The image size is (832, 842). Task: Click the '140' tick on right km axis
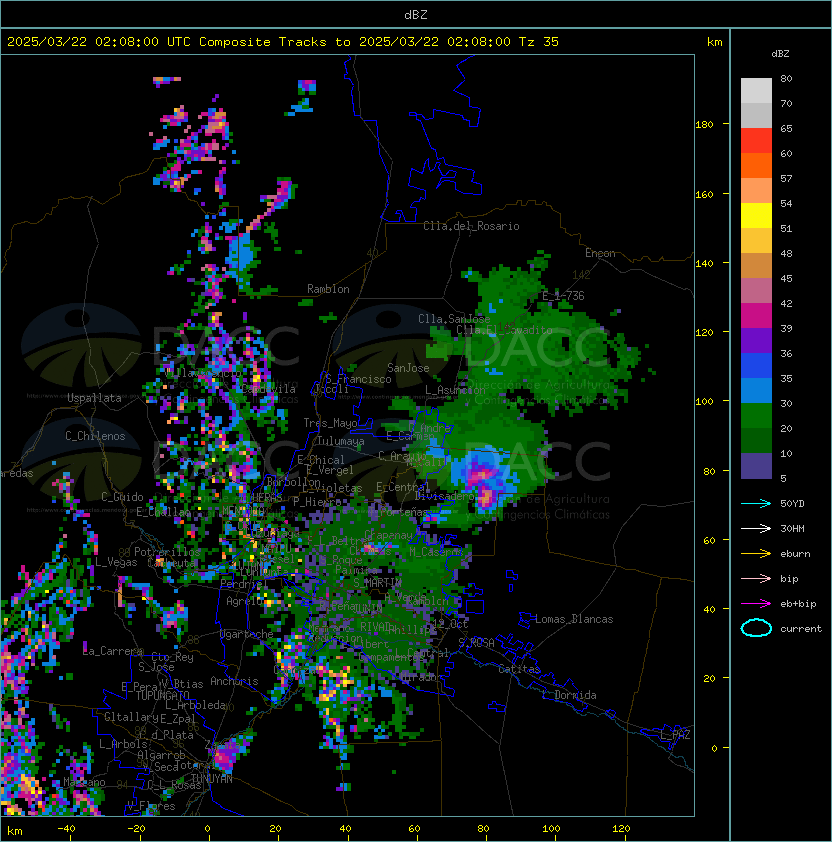(704, 263)
